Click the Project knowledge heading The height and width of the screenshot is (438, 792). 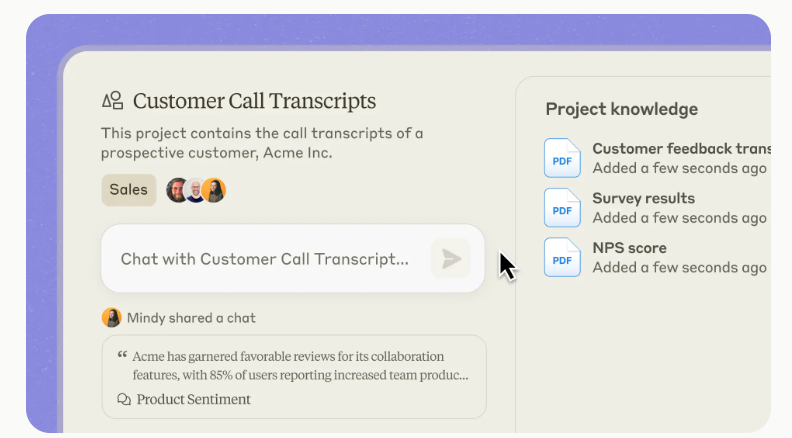pos(621,109)
